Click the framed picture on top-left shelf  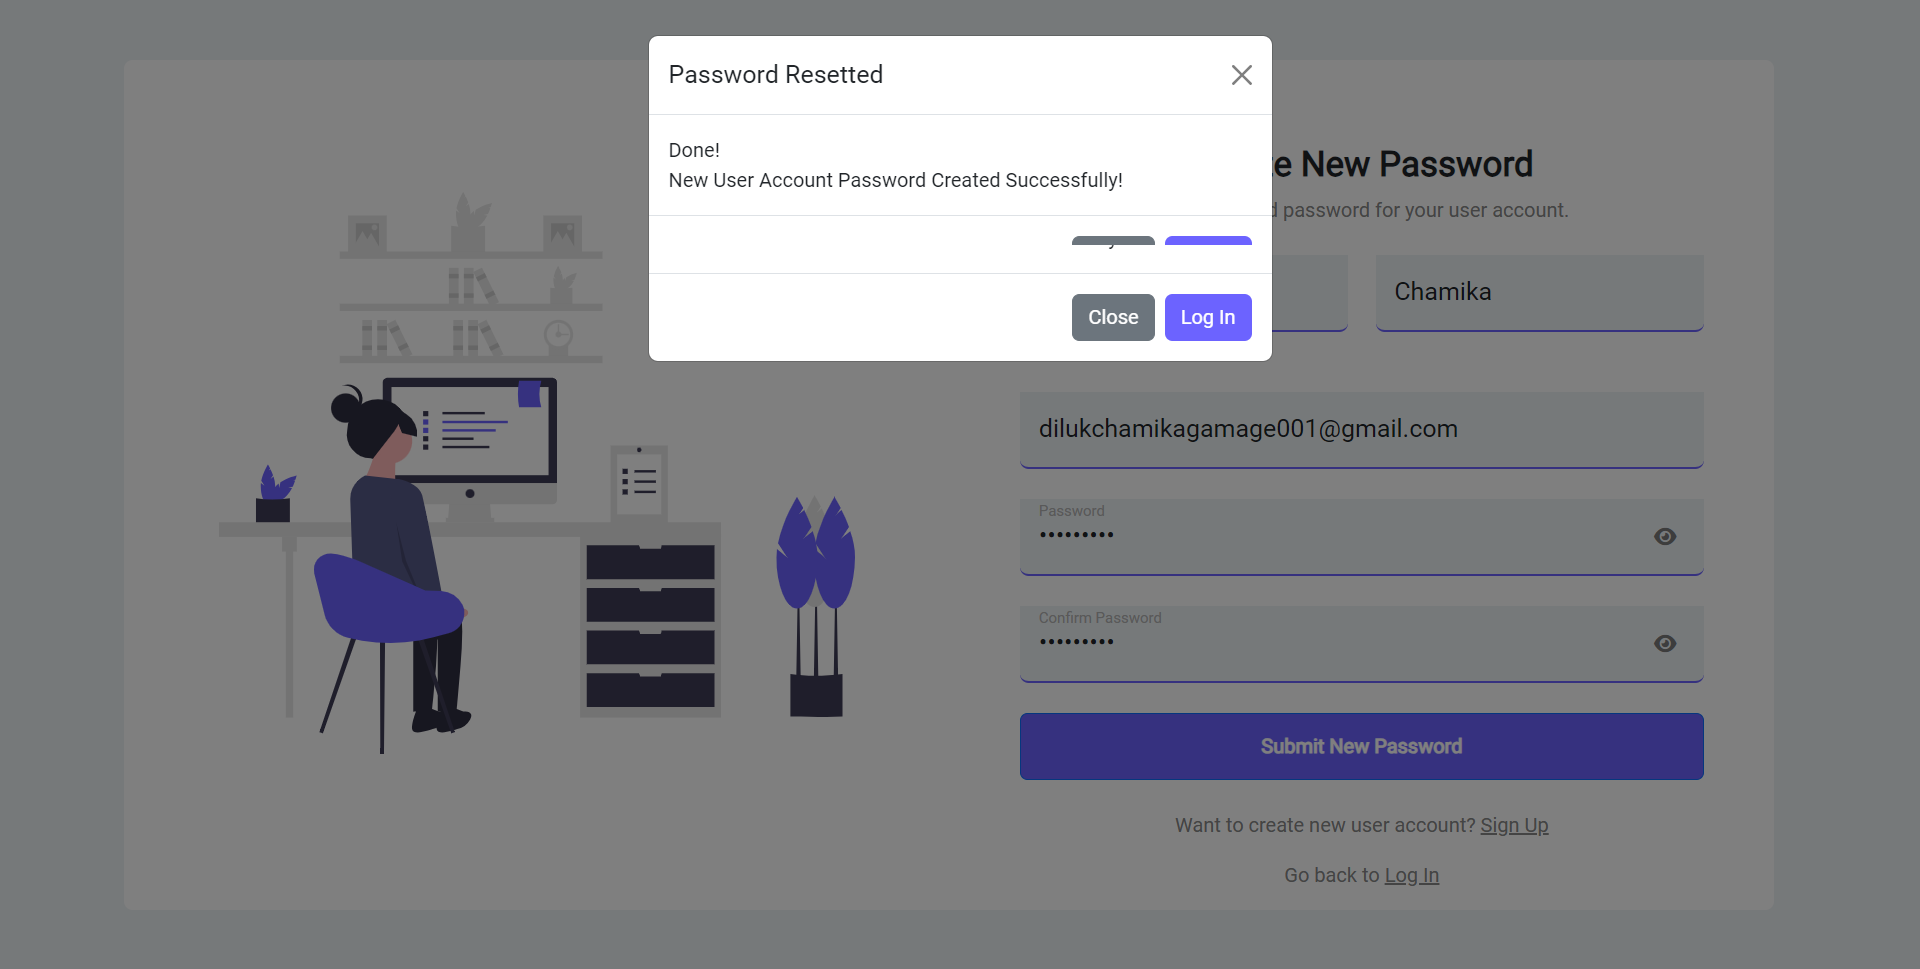tap(367, 234)
